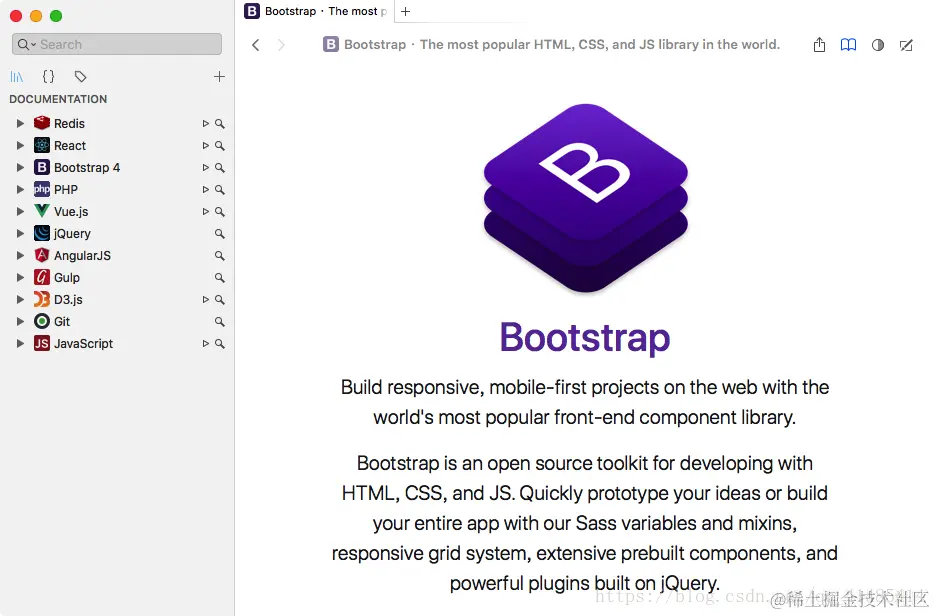Click the DOCUMENTATION section header
The height and width of the screenshot is (616, 936).
58,99
